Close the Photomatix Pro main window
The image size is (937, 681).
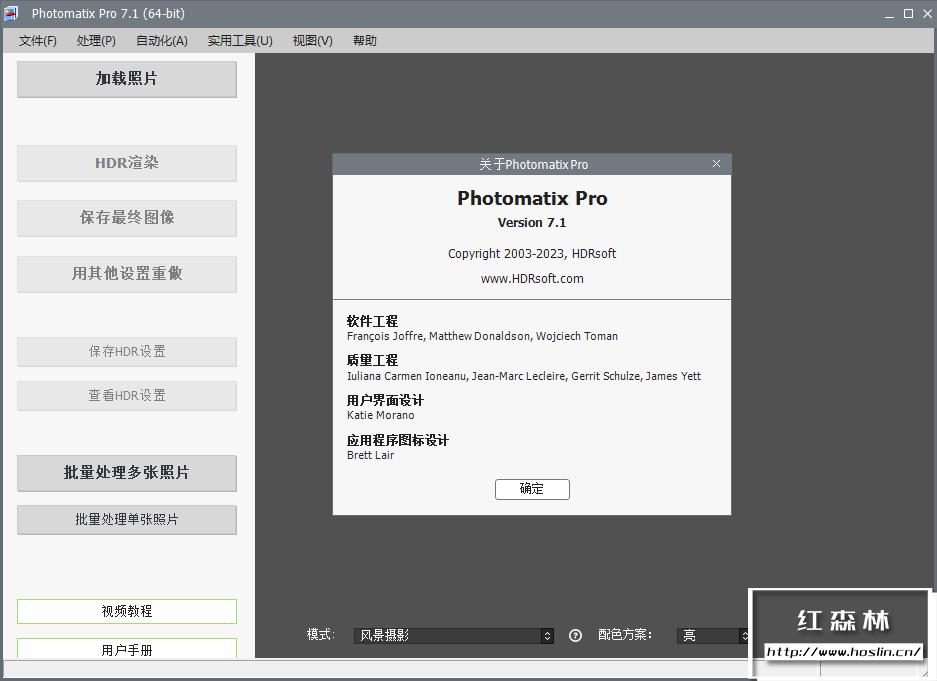[927, 14]
